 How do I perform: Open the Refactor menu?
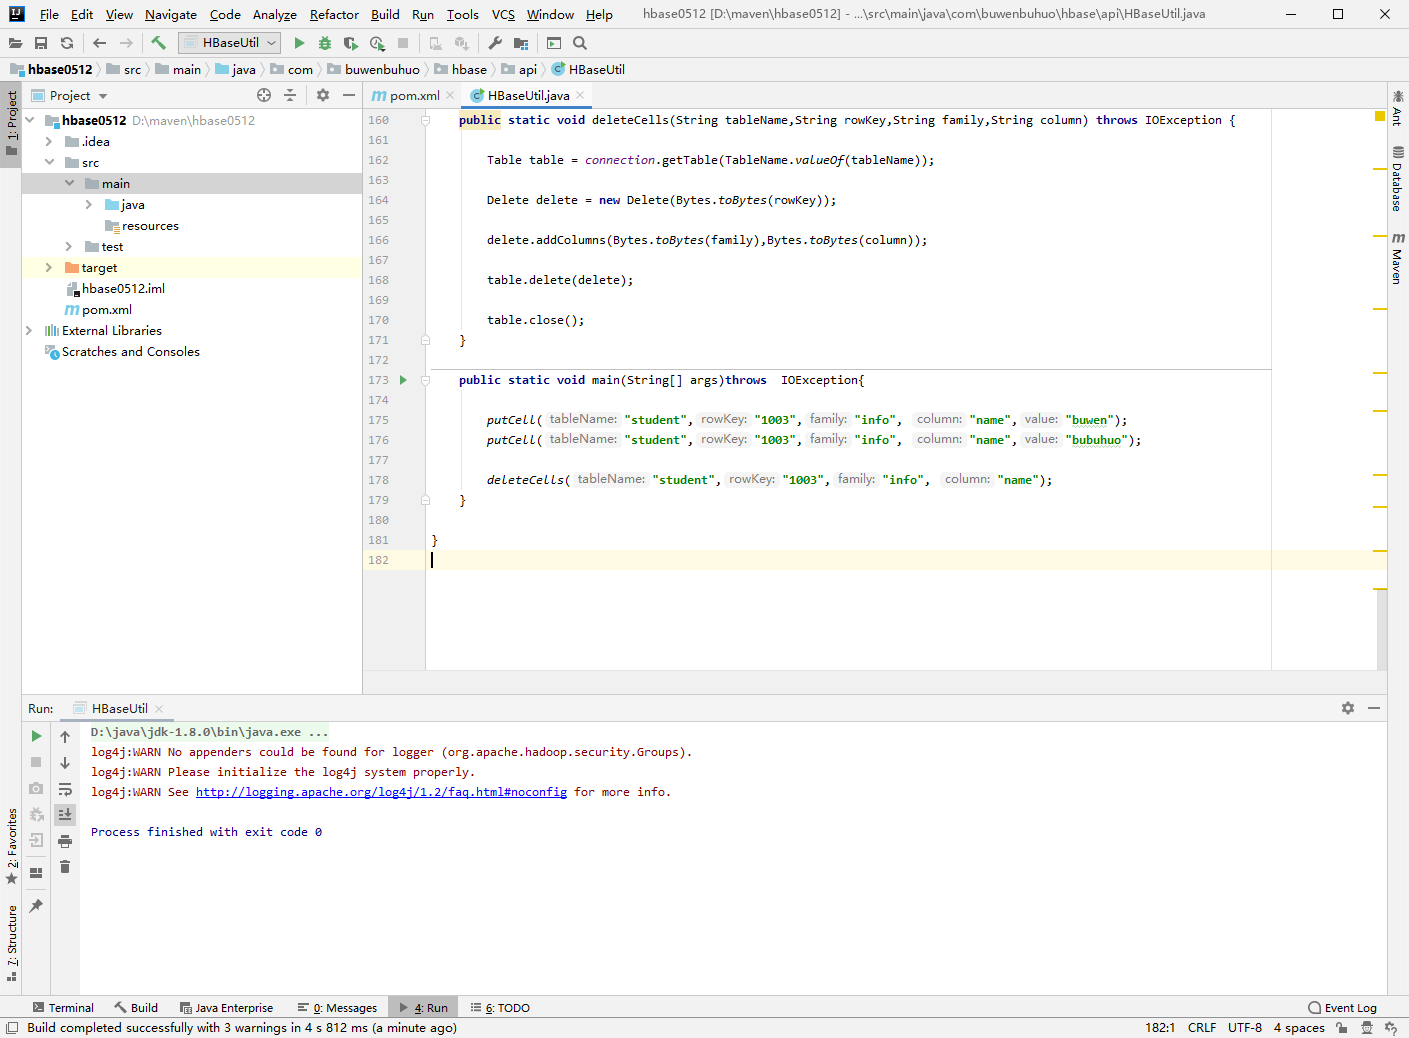(x=334, y=14)
